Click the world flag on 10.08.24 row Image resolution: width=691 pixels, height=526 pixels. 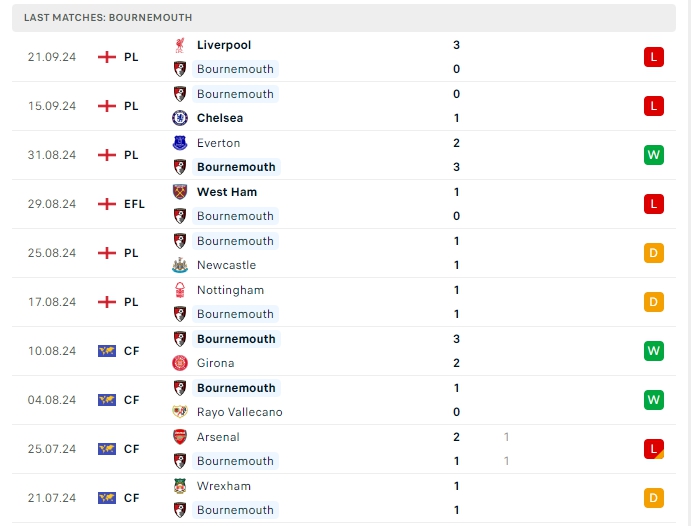click(107, 351)
